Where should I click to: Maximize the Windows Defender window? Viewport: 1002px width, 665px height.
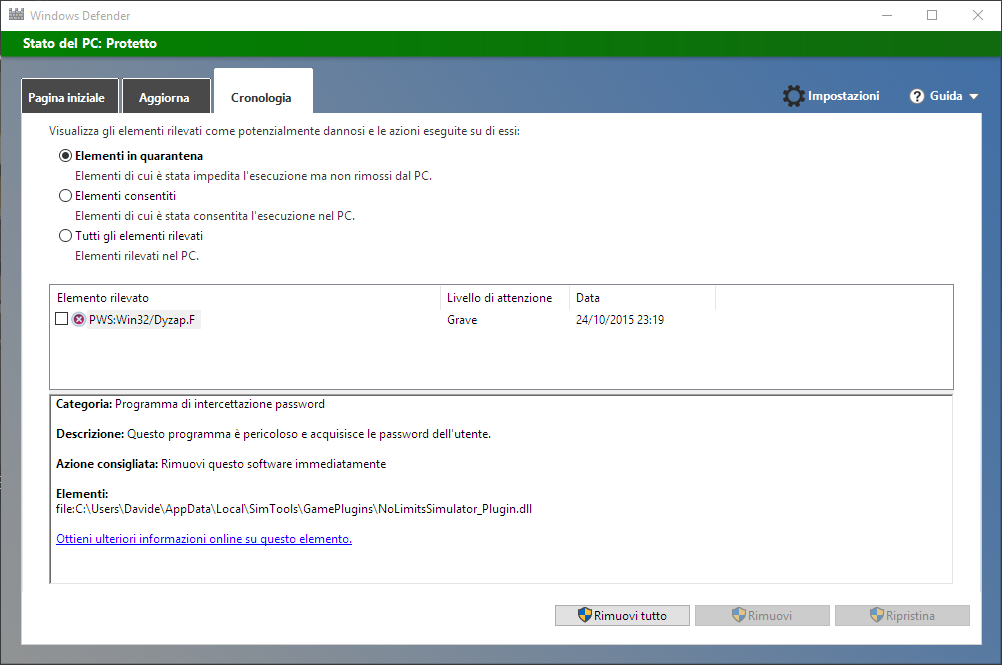click(932, 15)
